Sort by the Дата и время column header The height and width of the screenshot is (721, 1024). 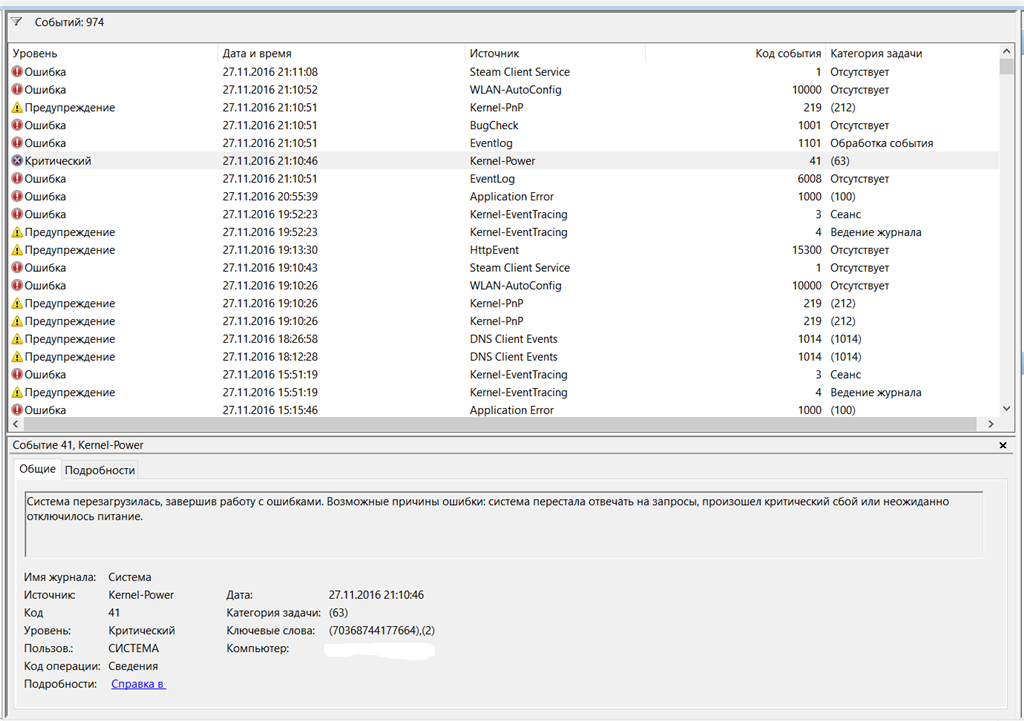(x=341, y=54)
